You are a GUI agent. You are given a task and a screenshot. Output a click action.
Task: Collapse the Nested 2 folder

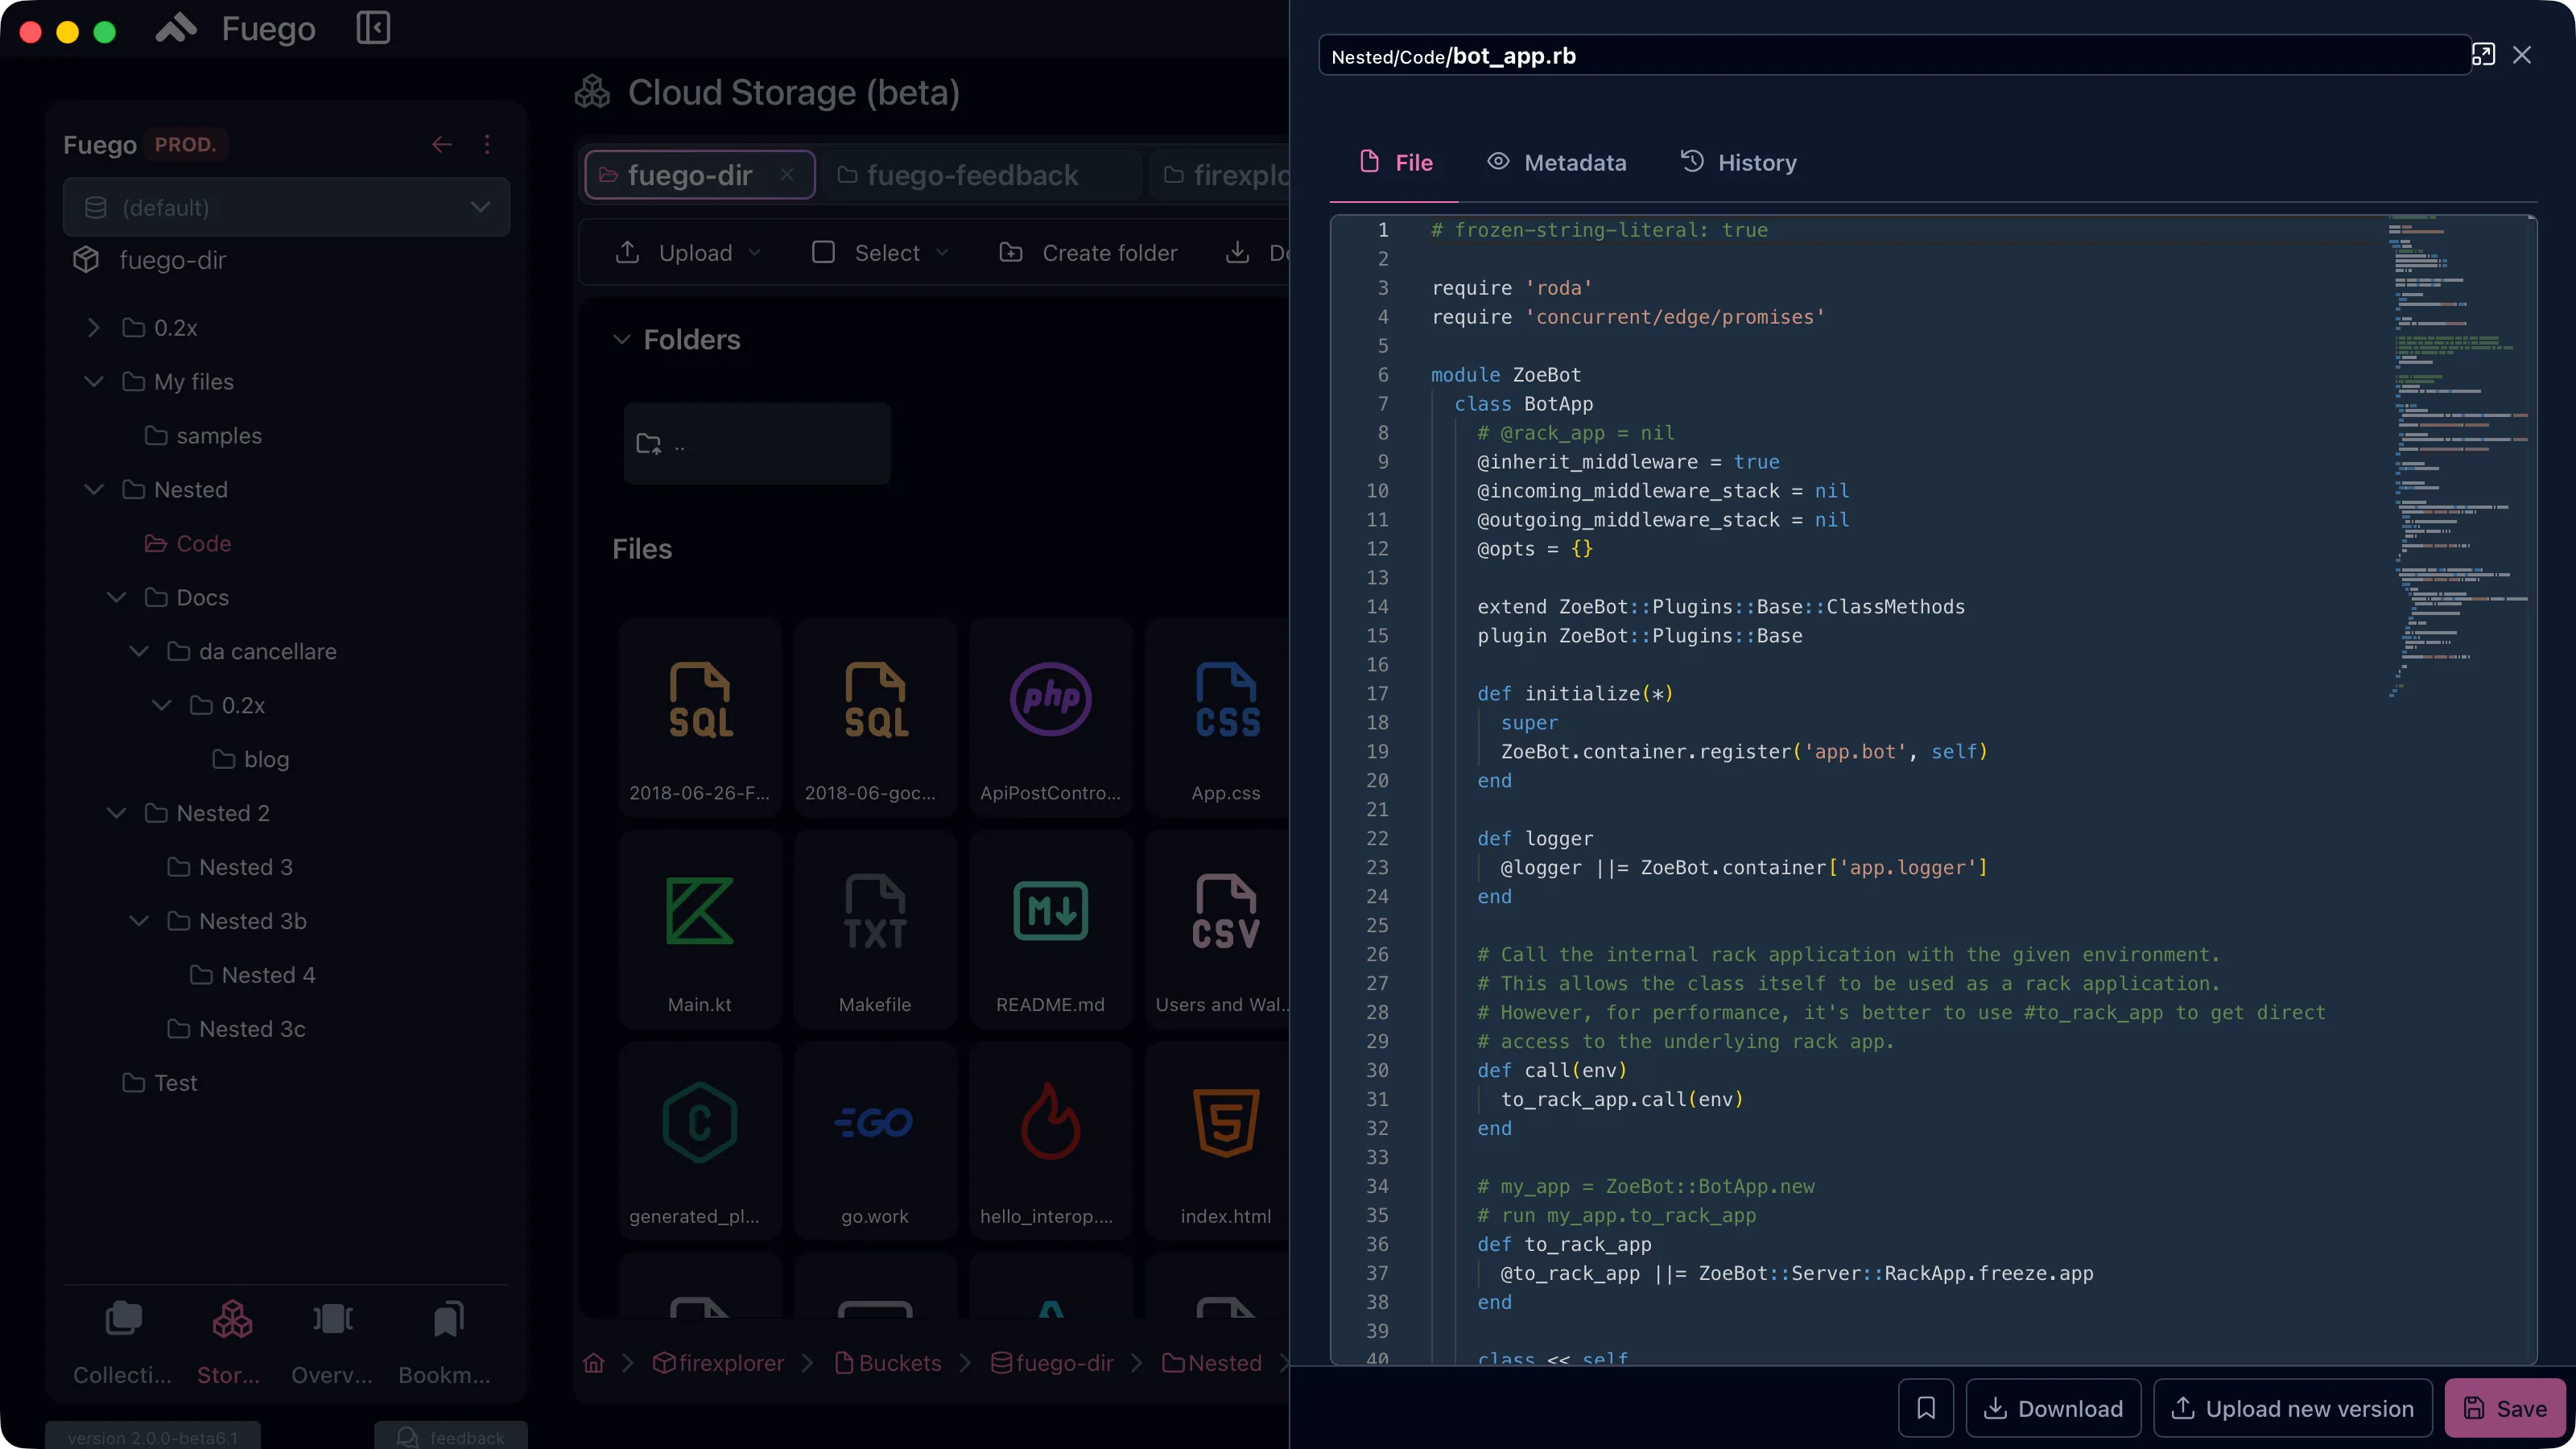[116, 814]
